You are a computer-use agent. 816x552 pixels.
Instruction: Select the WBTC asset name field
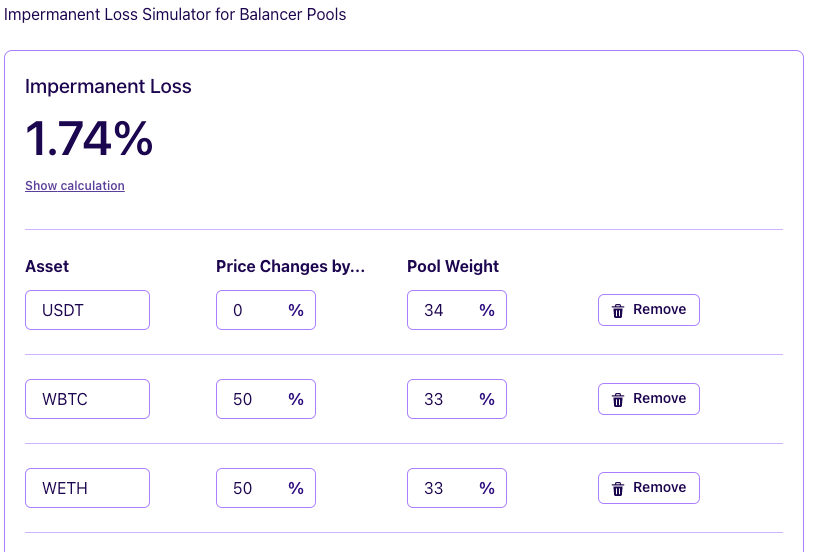(x=87, y=399)
